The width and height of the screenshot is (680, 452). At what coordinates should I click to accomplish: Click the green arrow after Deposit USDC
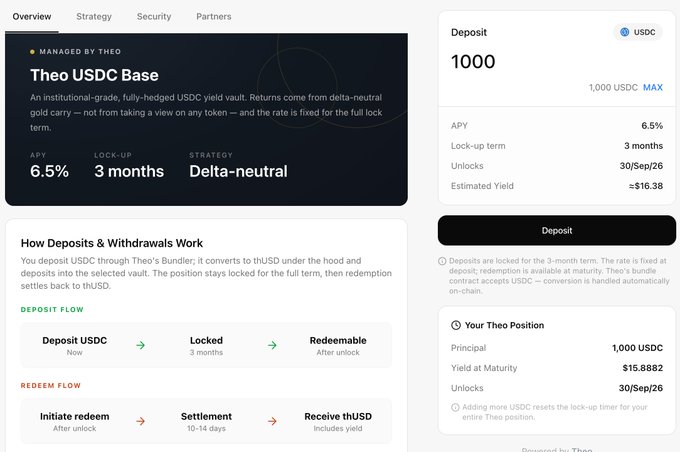tap(141, 345)
